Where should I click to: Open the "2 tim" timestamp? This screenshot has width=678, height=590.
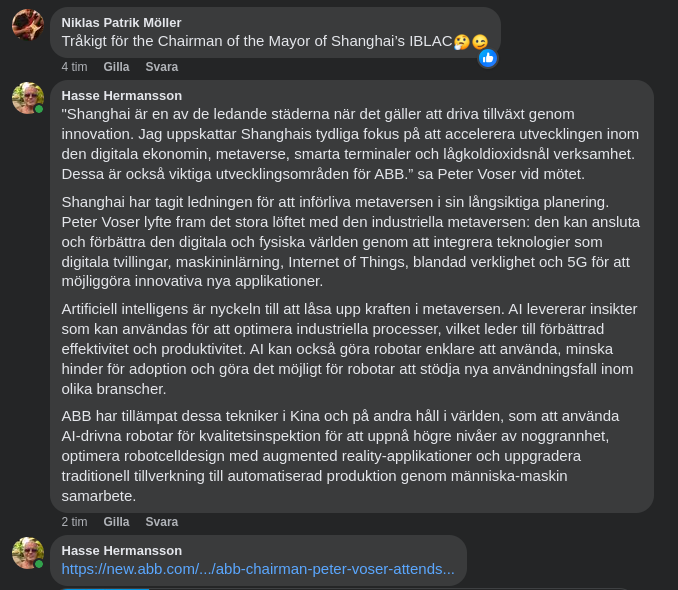[74, 522]
